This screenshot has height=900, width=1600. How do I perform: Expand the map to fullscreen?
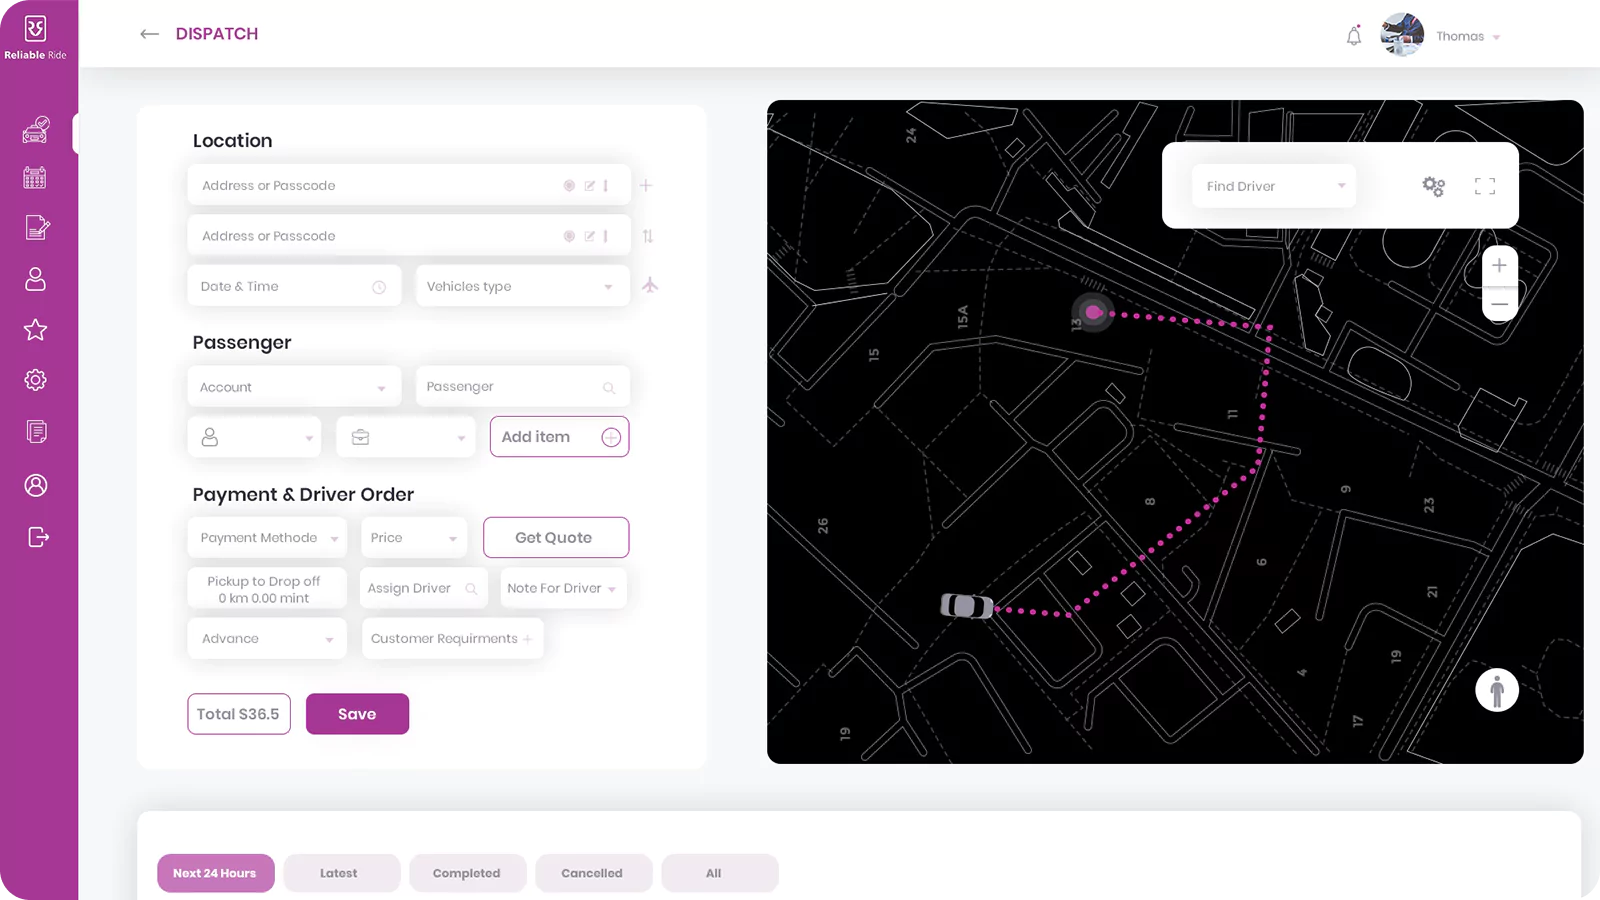(1485, 186)
